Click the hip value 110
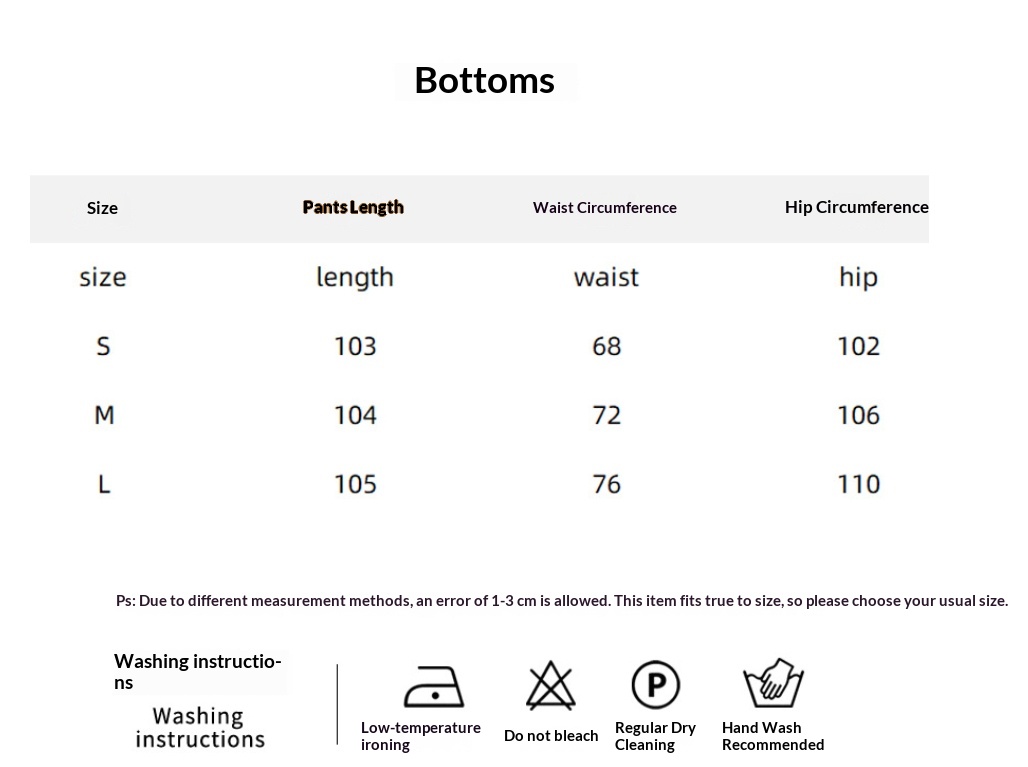The image size is (1028, 767). point(859,484)
